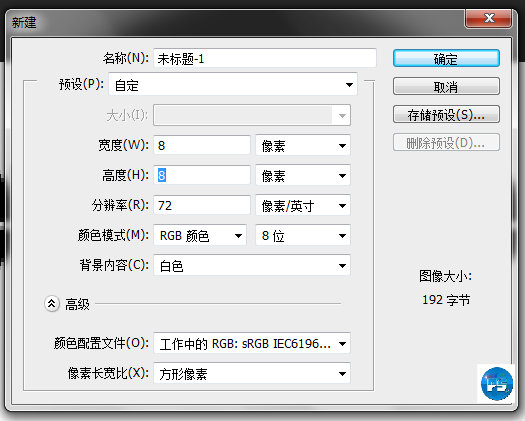Image resolution: width=525 pixels, height=421 pixels.
Task: Open the 宽度 unit dropdown 像素
Action: (303, 145)
